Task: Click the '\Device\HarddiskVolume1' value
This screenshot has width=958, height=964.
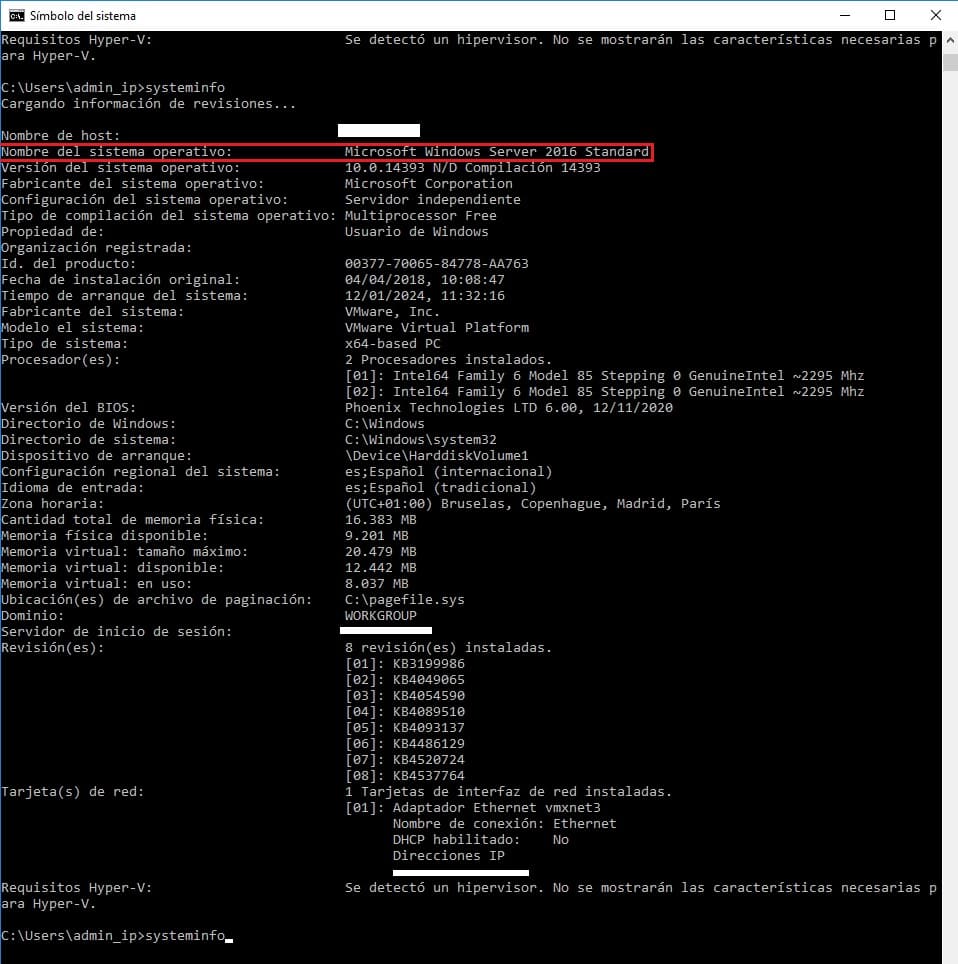Action: 437,455
